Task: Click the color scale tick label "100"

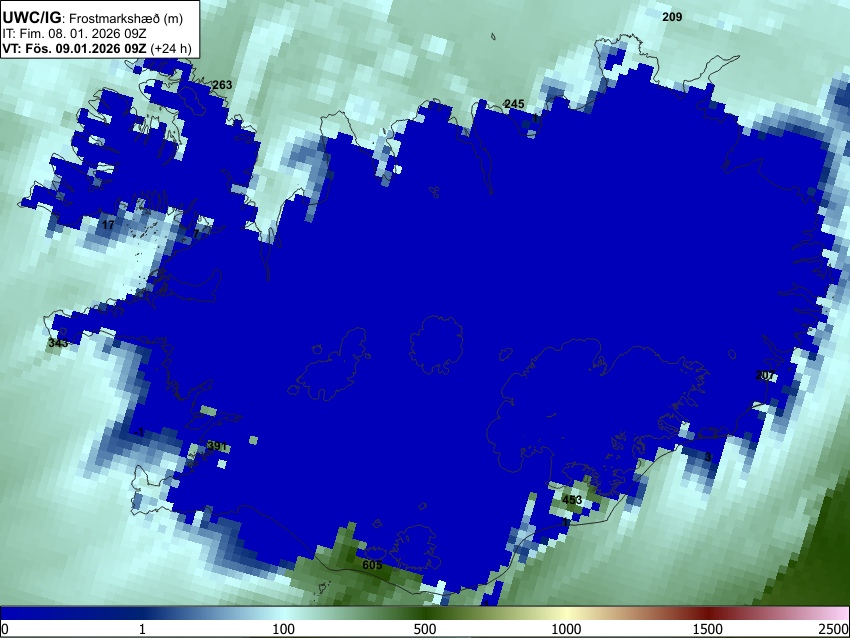Action: coord(283,629)
